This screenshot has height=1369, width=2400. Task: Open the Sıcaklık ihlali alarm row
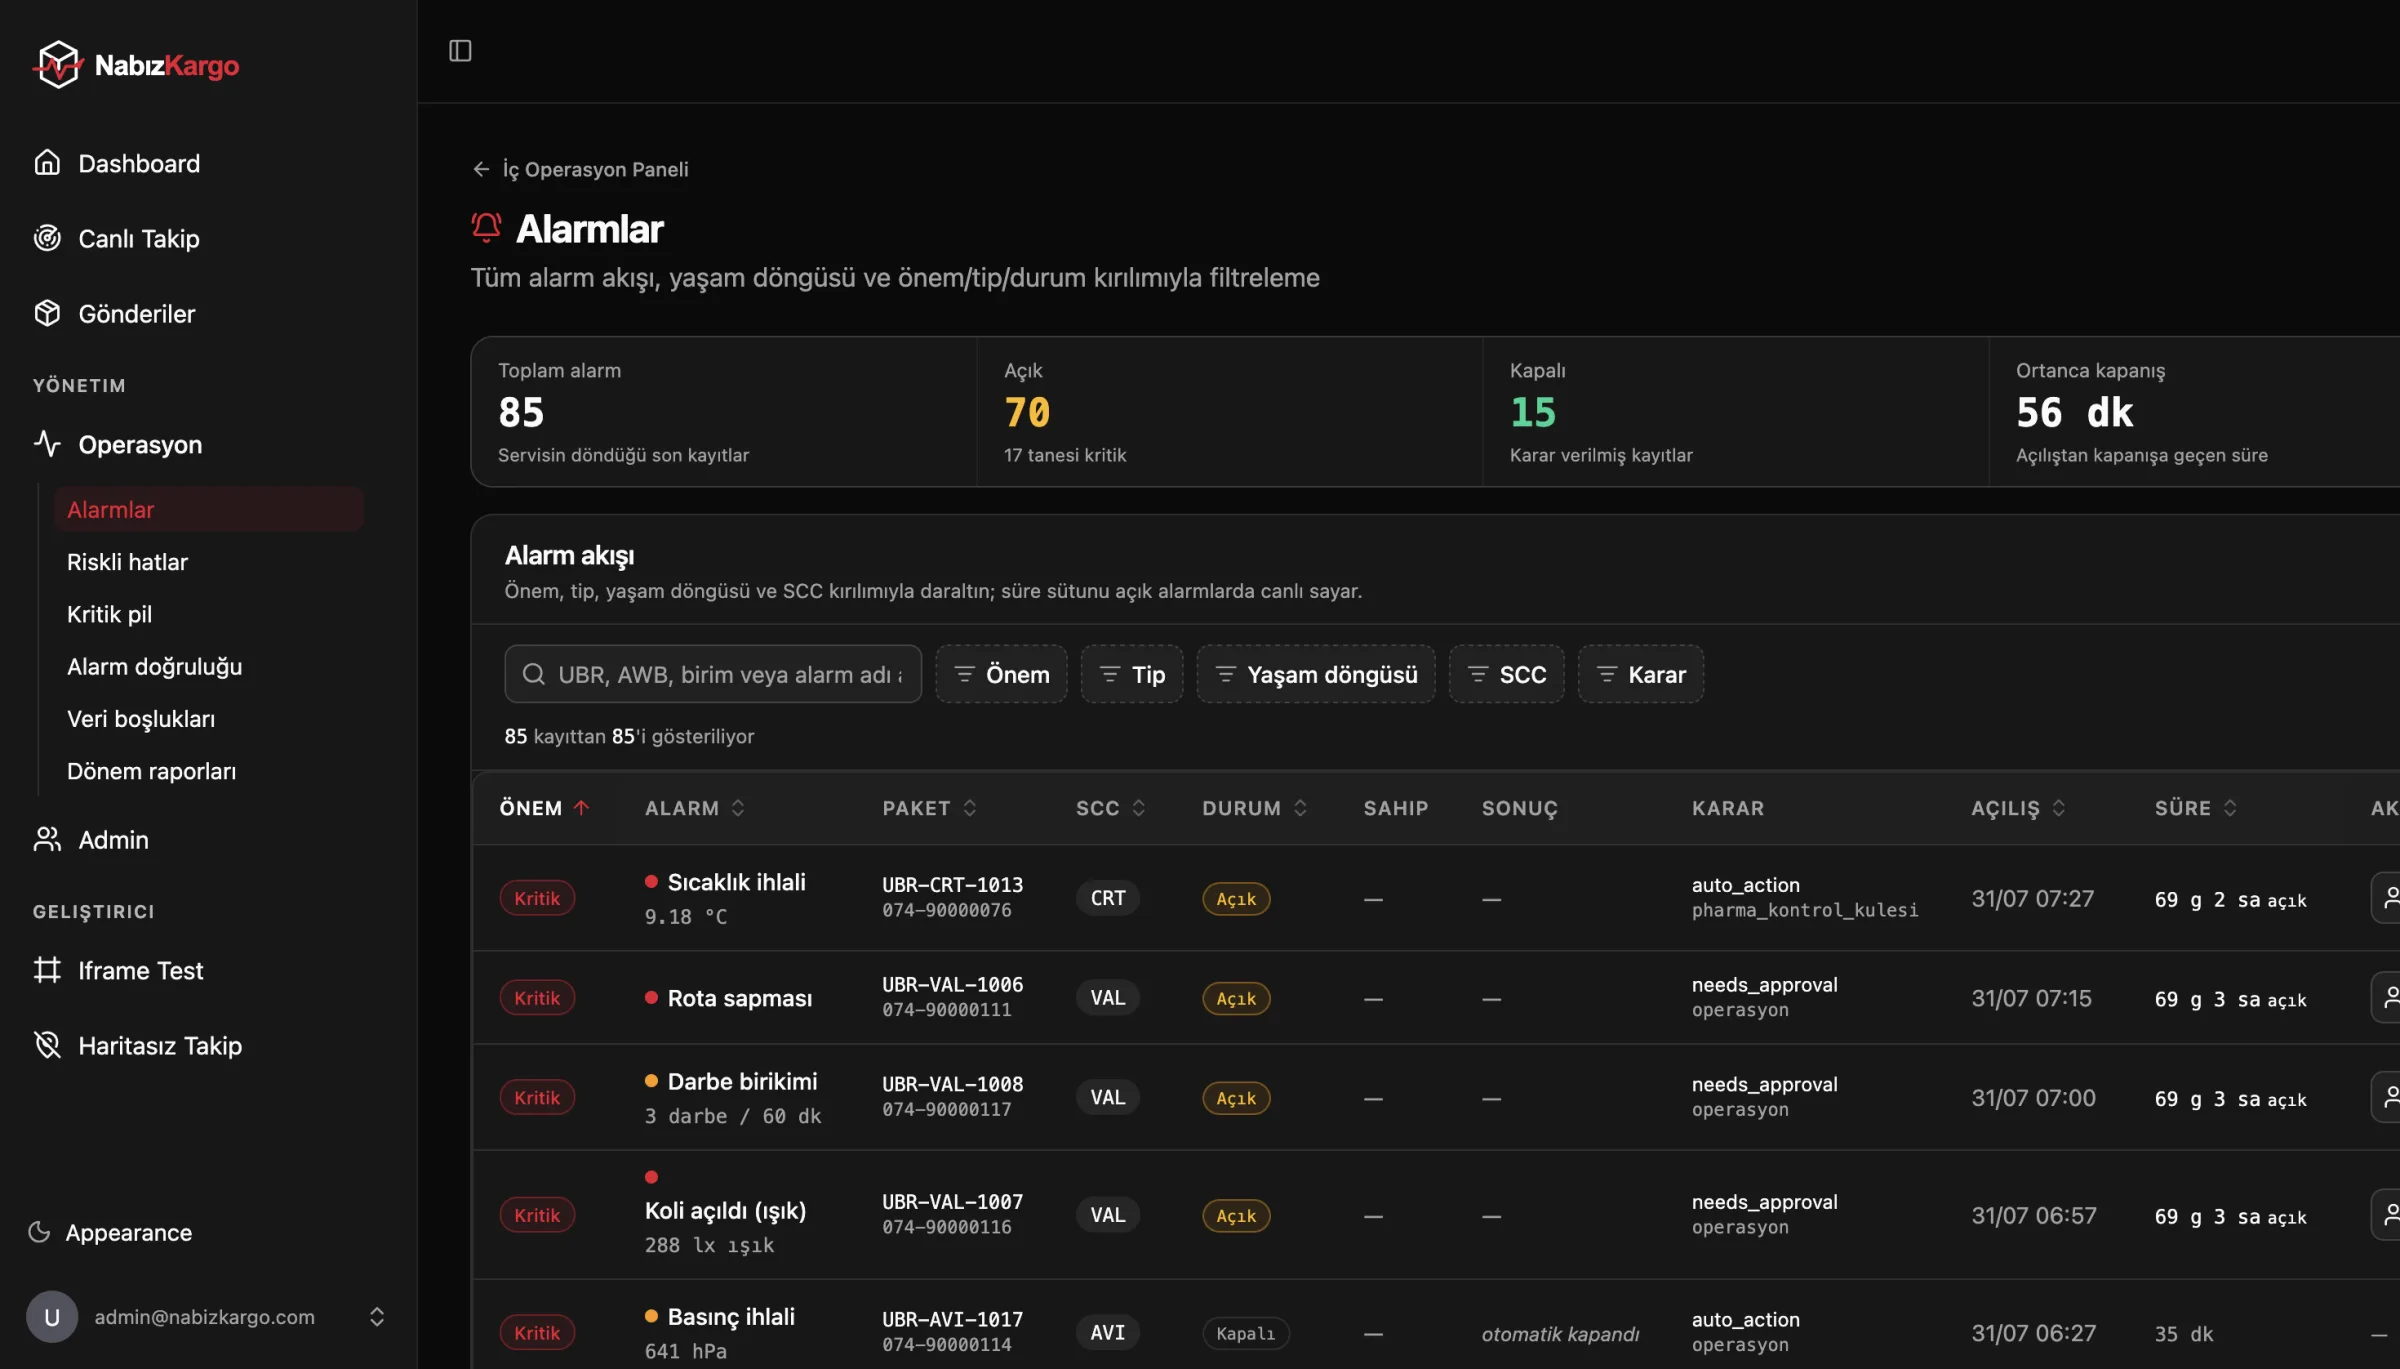tap(1436, 898)
